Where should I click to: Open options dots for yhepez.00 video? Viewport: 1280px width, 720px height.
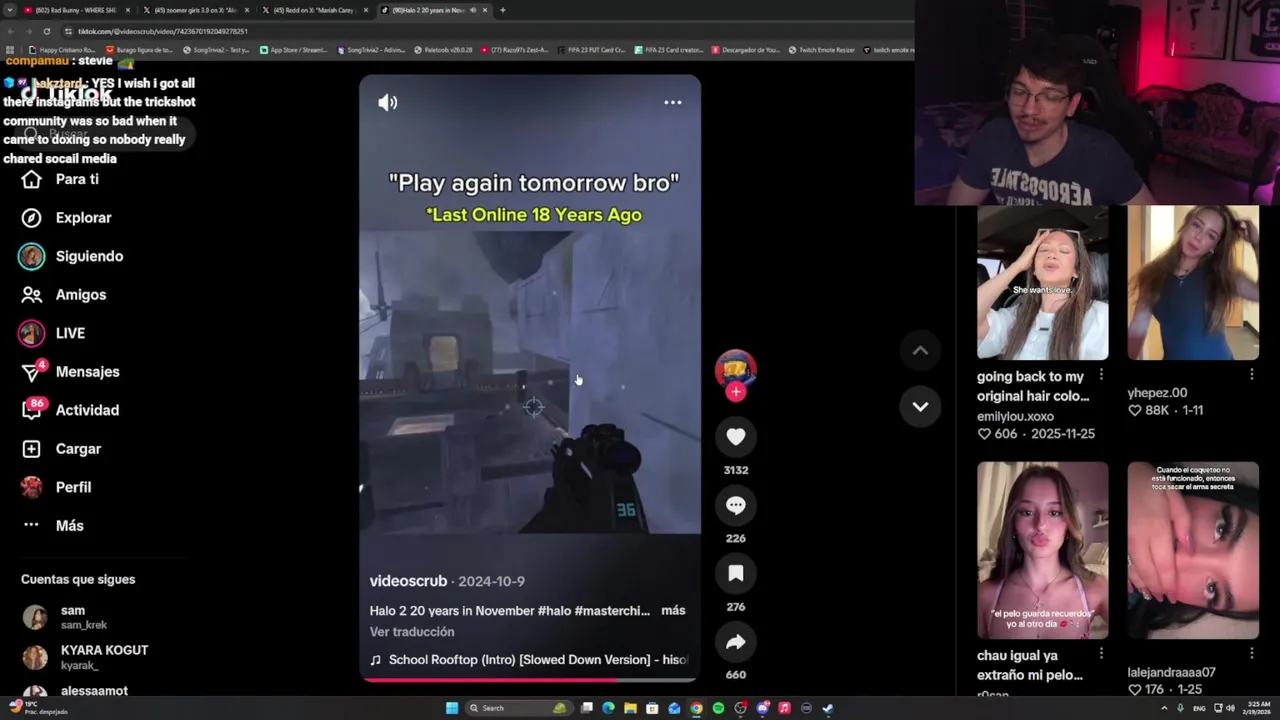[x=1252, y=374]
